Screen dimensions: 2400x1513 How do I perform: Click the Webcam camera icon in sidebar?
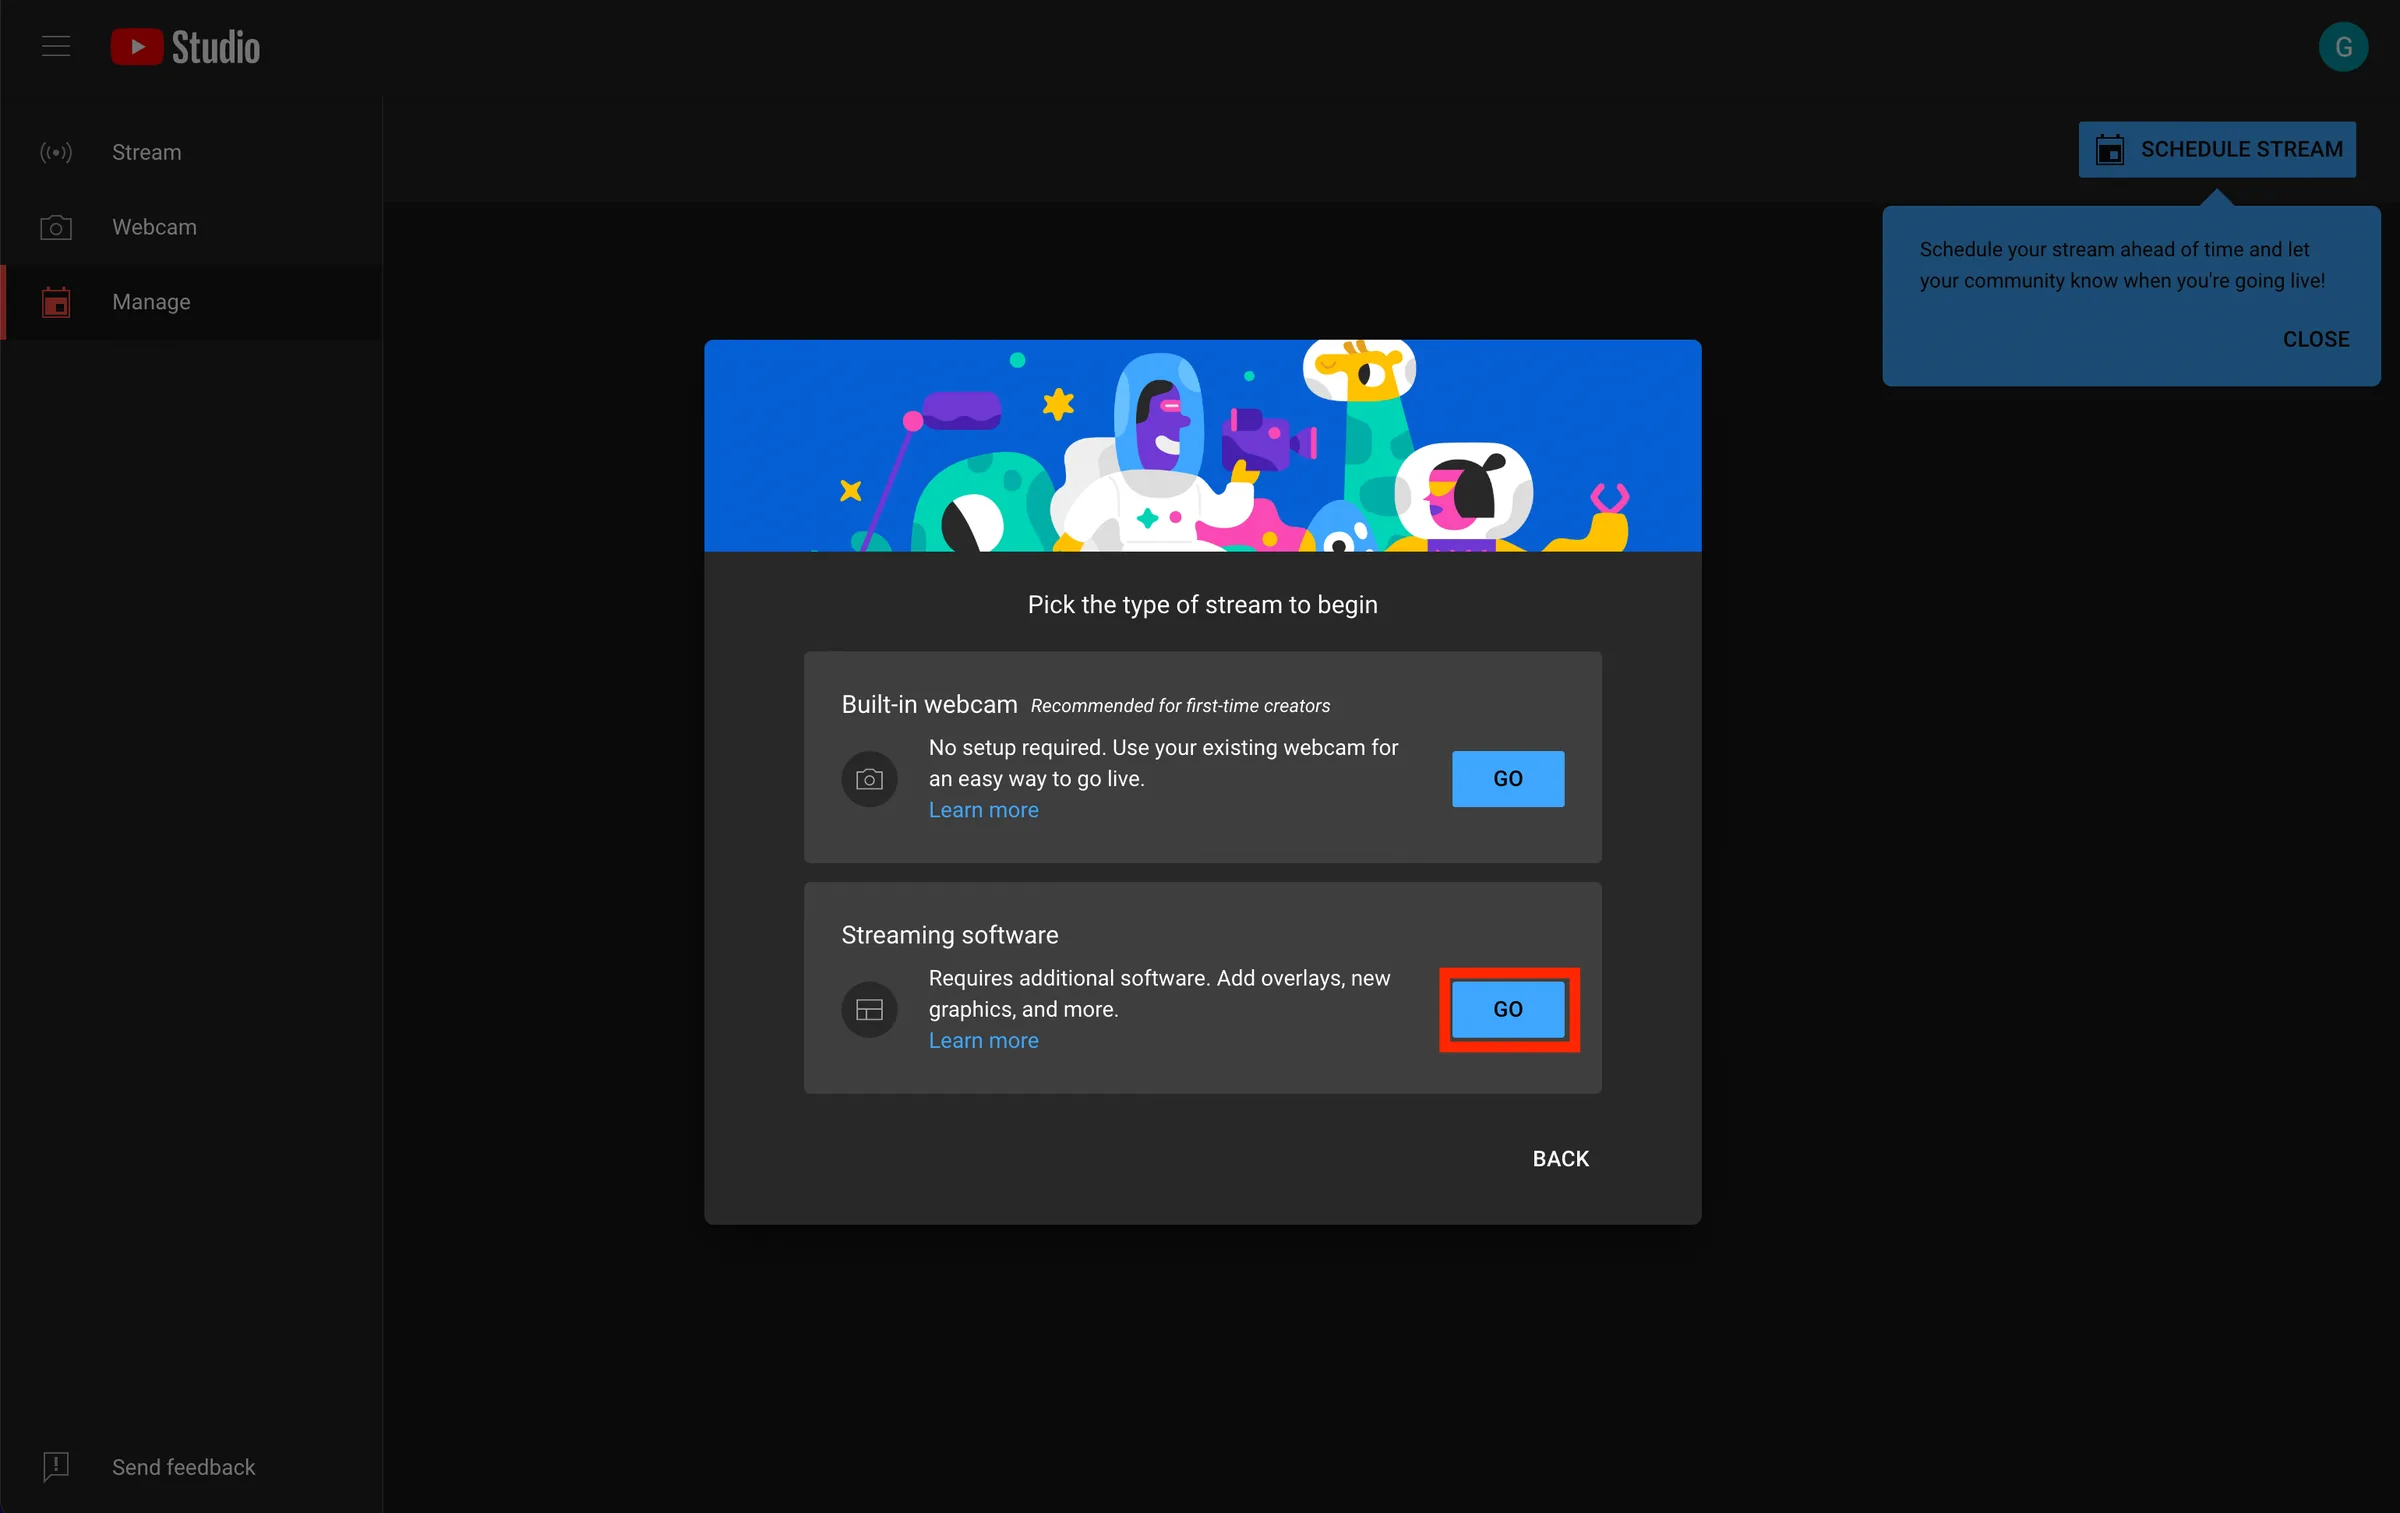(56, 227)
